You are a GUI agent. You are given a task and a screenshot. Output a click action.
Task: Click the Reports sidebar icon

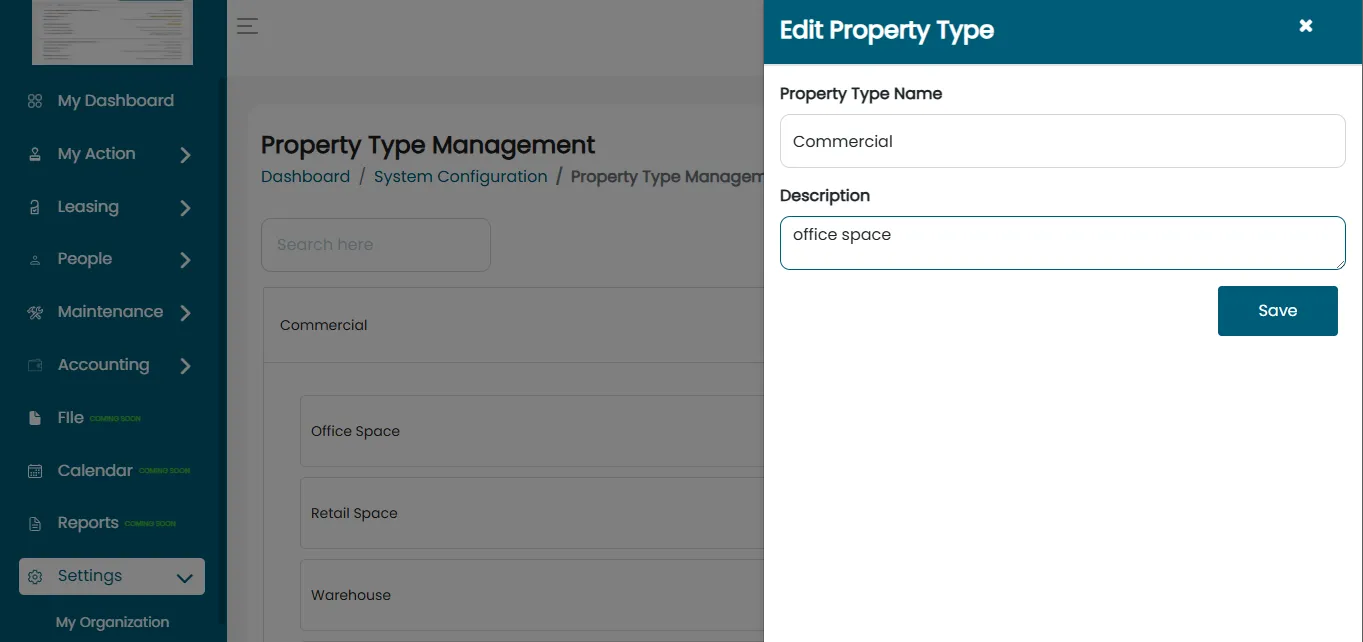[35, 523]
